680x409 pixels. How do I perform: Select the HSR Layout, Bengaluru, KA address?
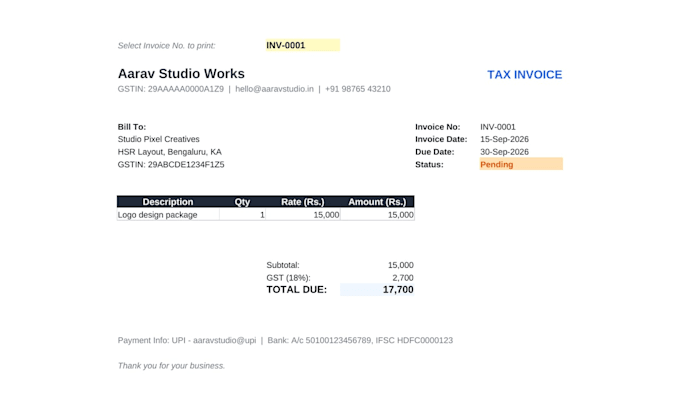170,152
